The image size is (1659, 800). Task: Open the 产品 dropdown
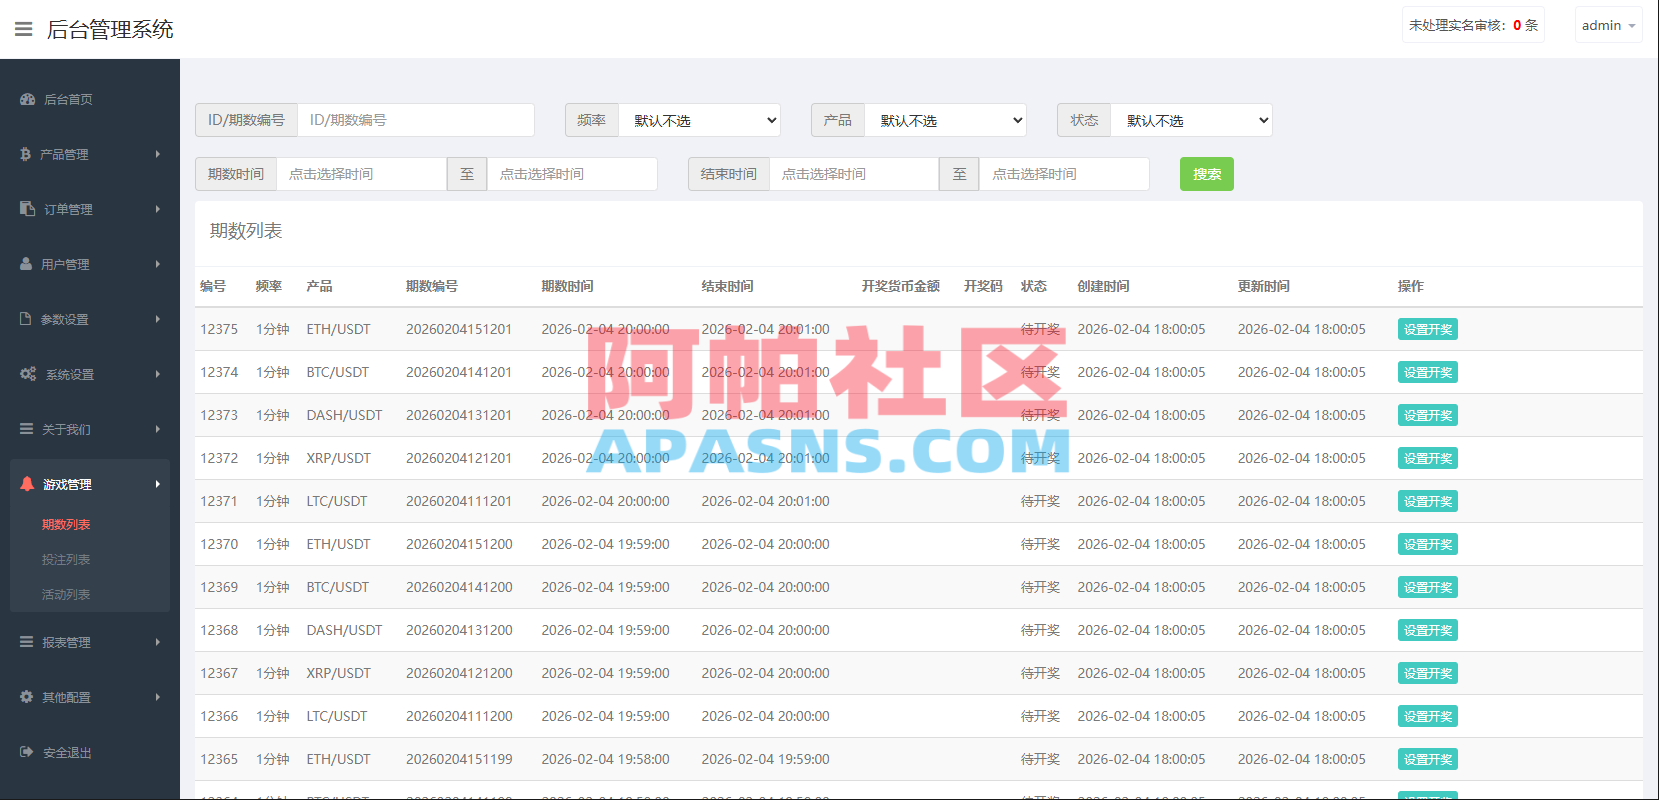[x=946, y=120]
